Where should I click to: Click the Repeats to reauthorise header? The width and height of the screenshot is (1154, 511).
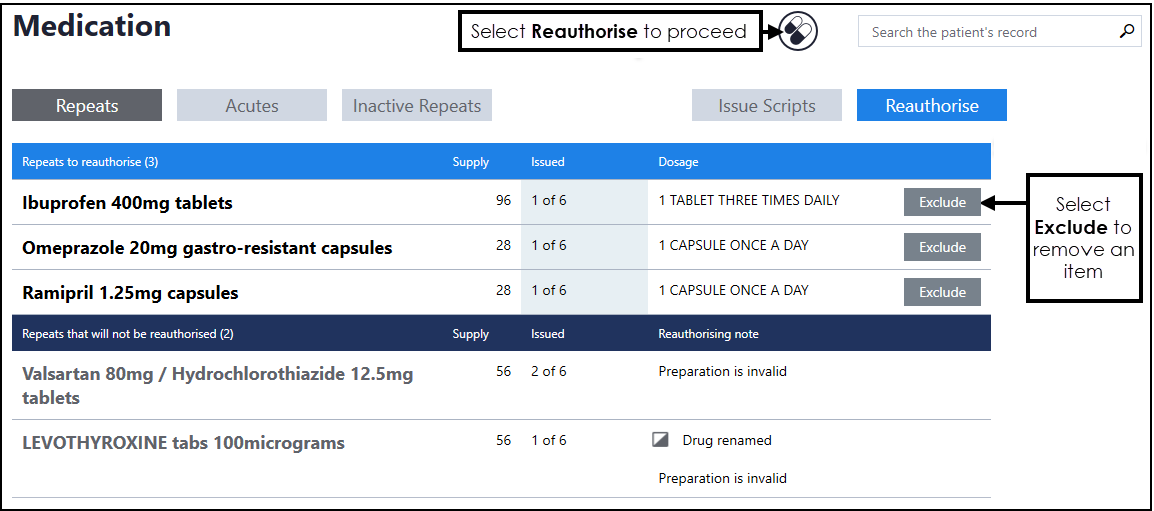pyautogui.click(x=90, y=162)
